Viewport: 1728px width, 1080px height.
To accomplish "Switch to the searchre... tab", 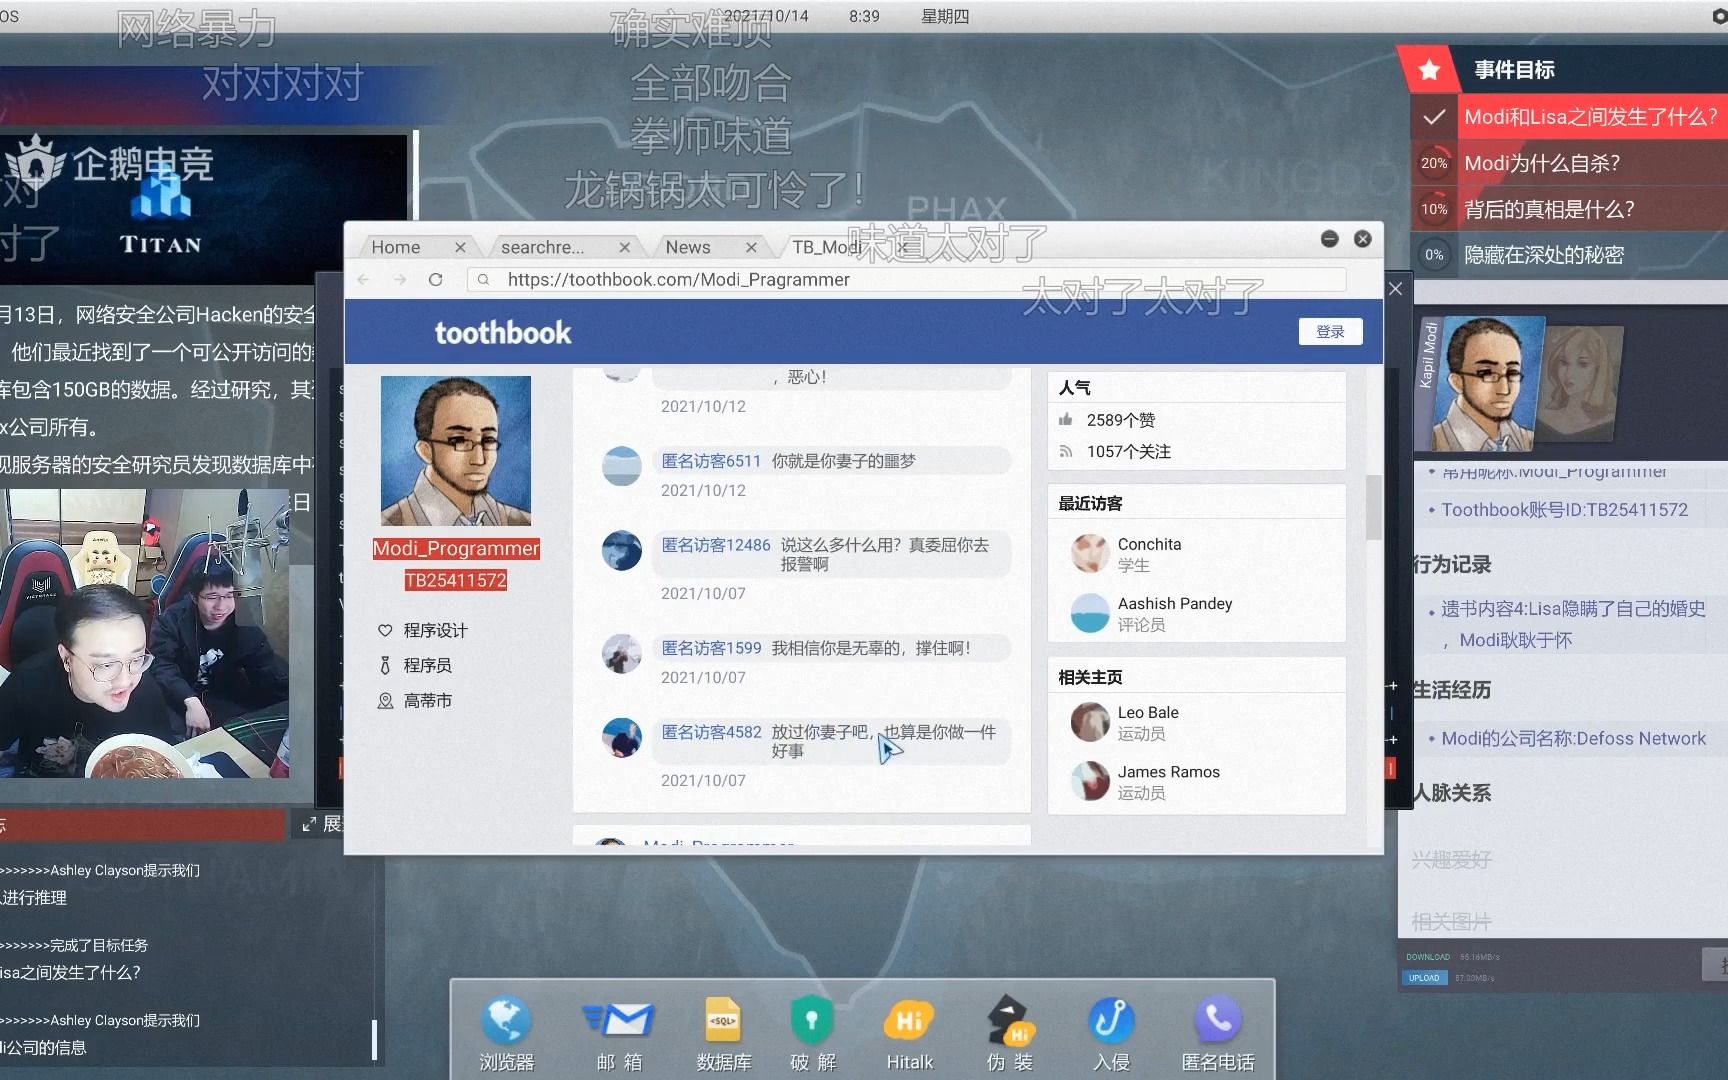I will (542, 247).
